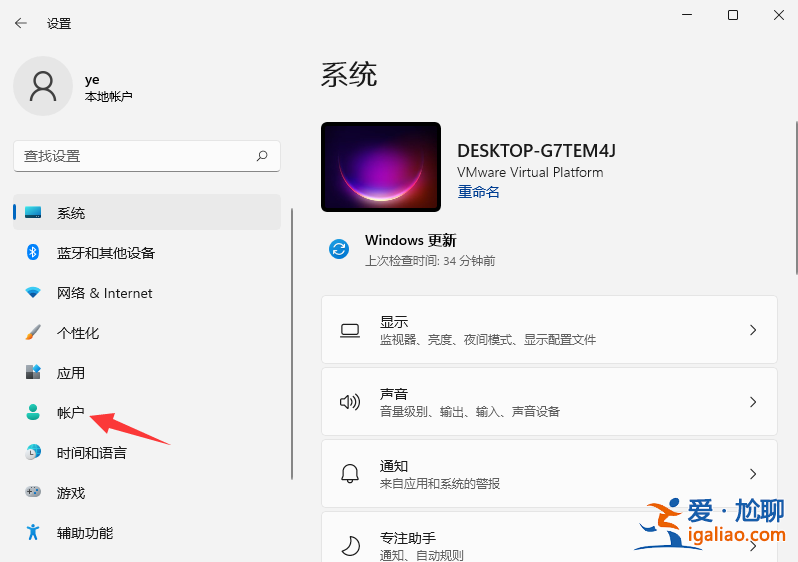This screenshot has height=562, width=798.
Task: Open the gamepad icon for 游戏
Action: [x=33, y=492]
